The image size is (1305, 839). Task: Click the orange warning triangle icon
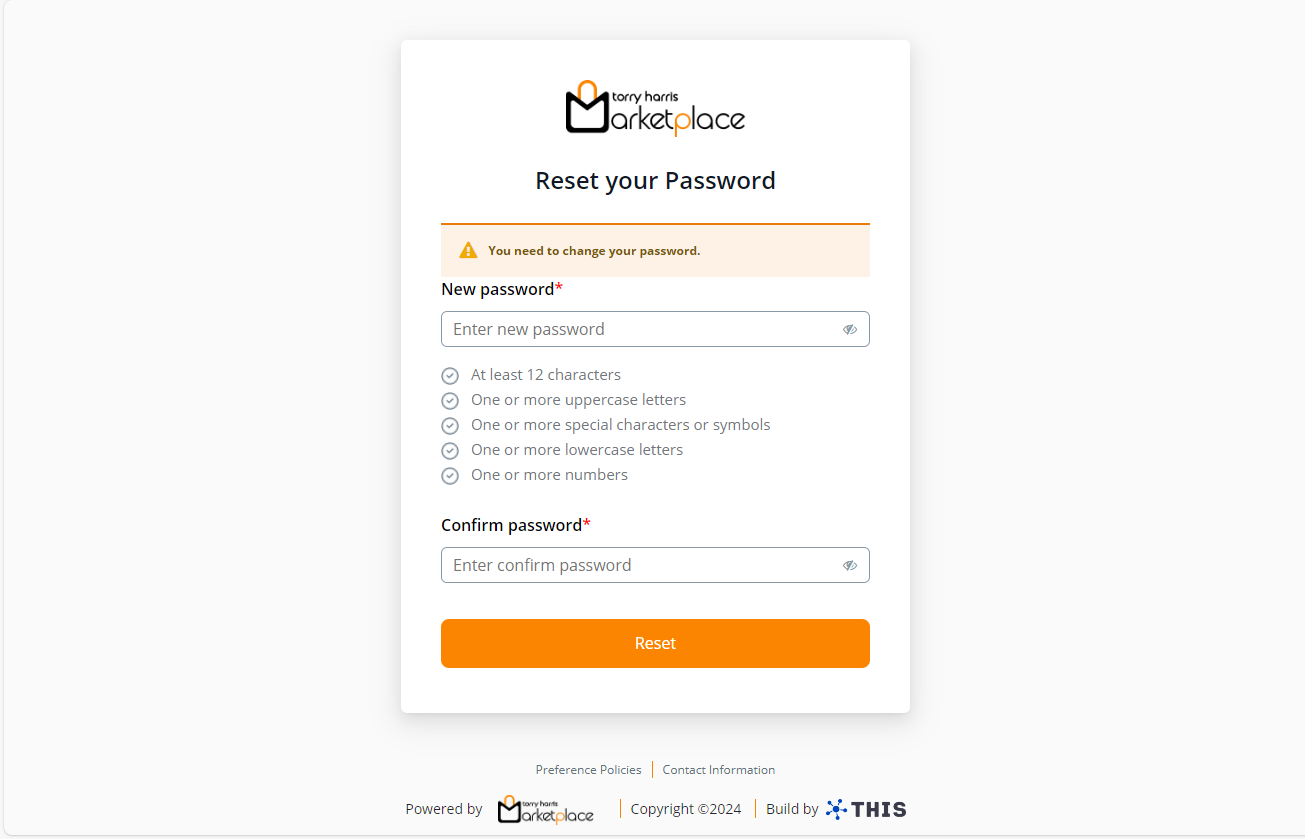(x=468, y=250)
